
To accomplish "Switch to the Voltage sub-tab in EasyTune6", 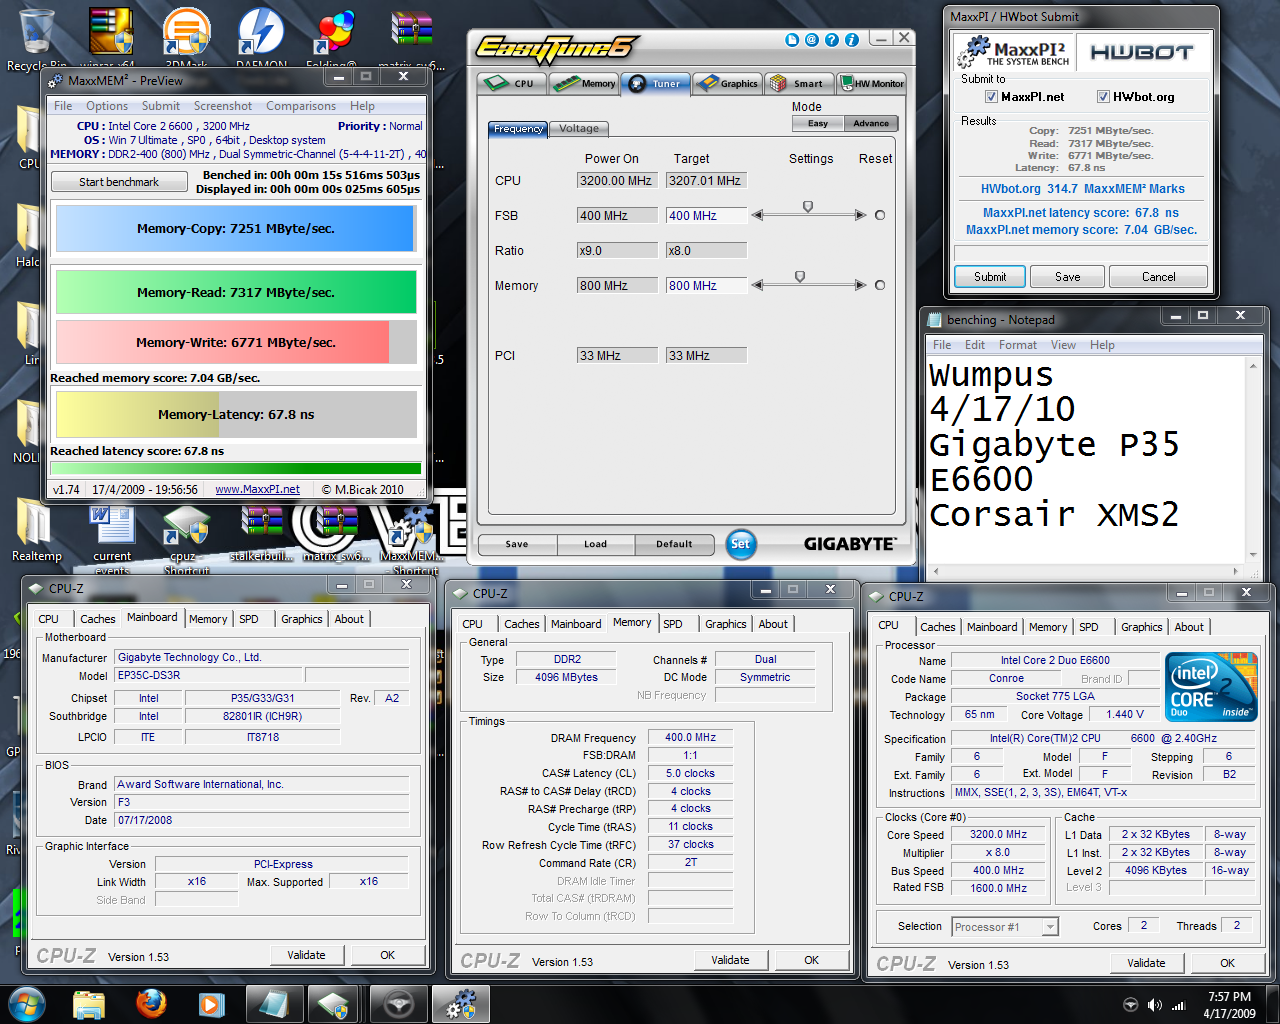I will point(579,128).
